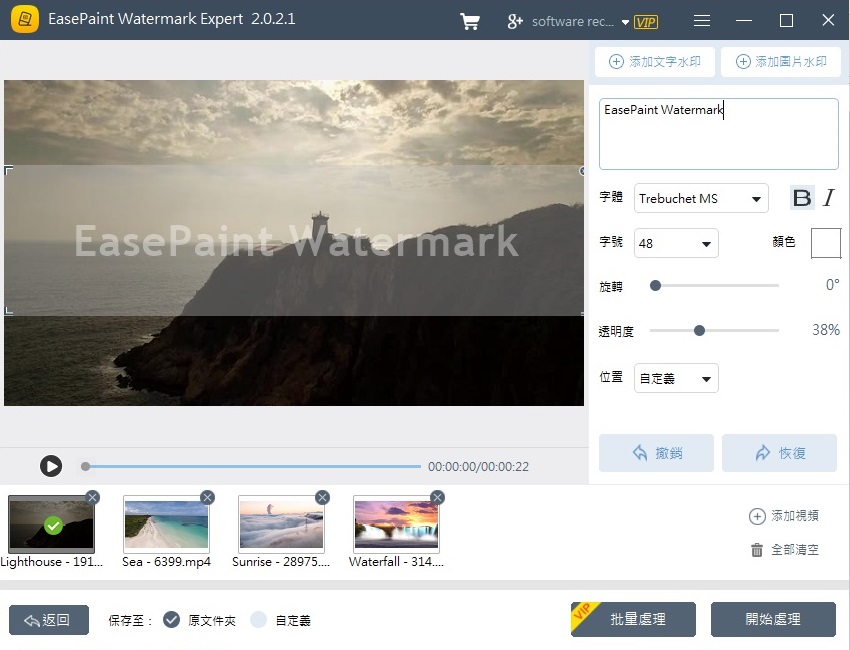Click the 開始處理 start processing button
The image size is (850, 650).
point(773,619)
